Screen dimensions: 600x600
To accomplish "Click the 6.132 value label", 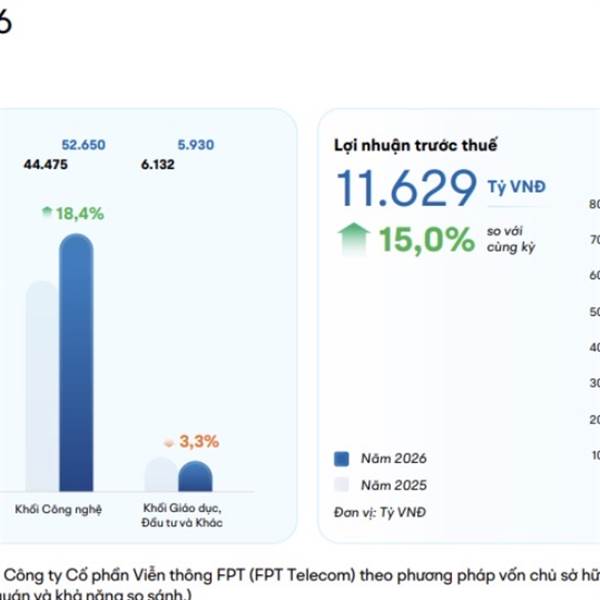I will coord(159,165).
